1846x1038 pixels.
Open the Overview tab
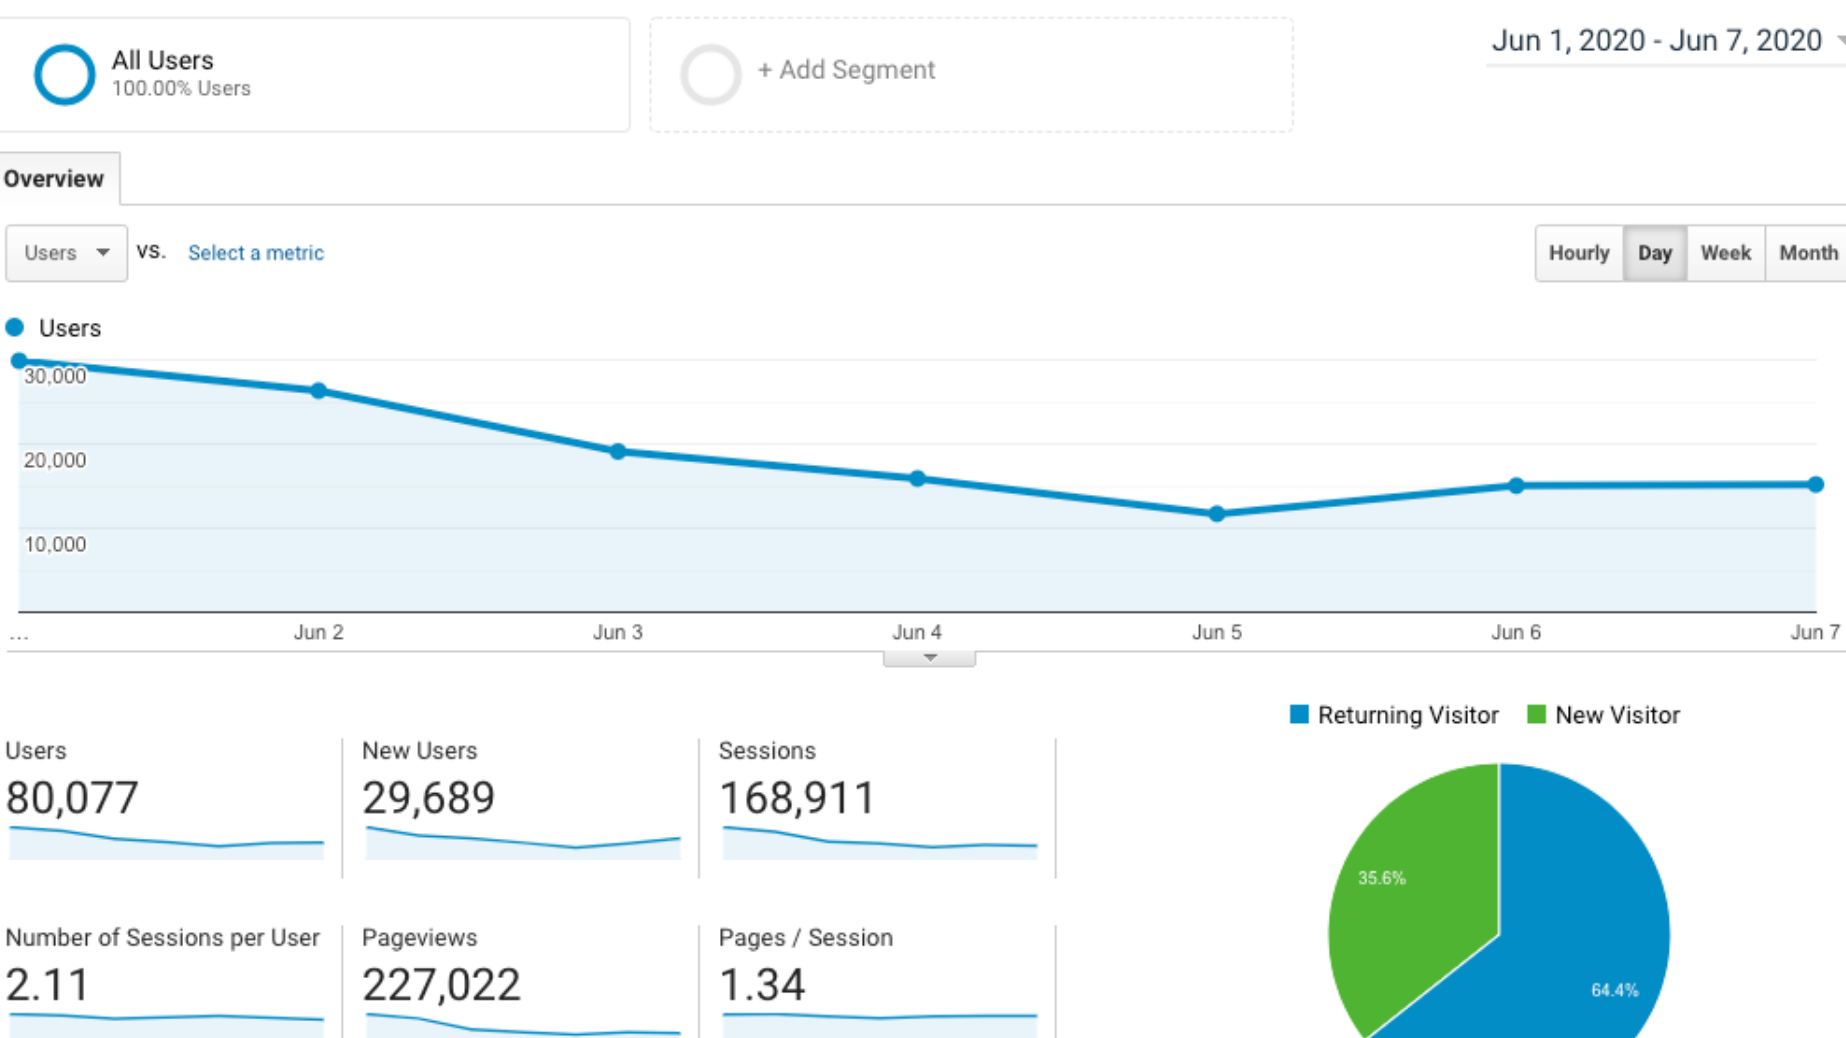(54, 178)
